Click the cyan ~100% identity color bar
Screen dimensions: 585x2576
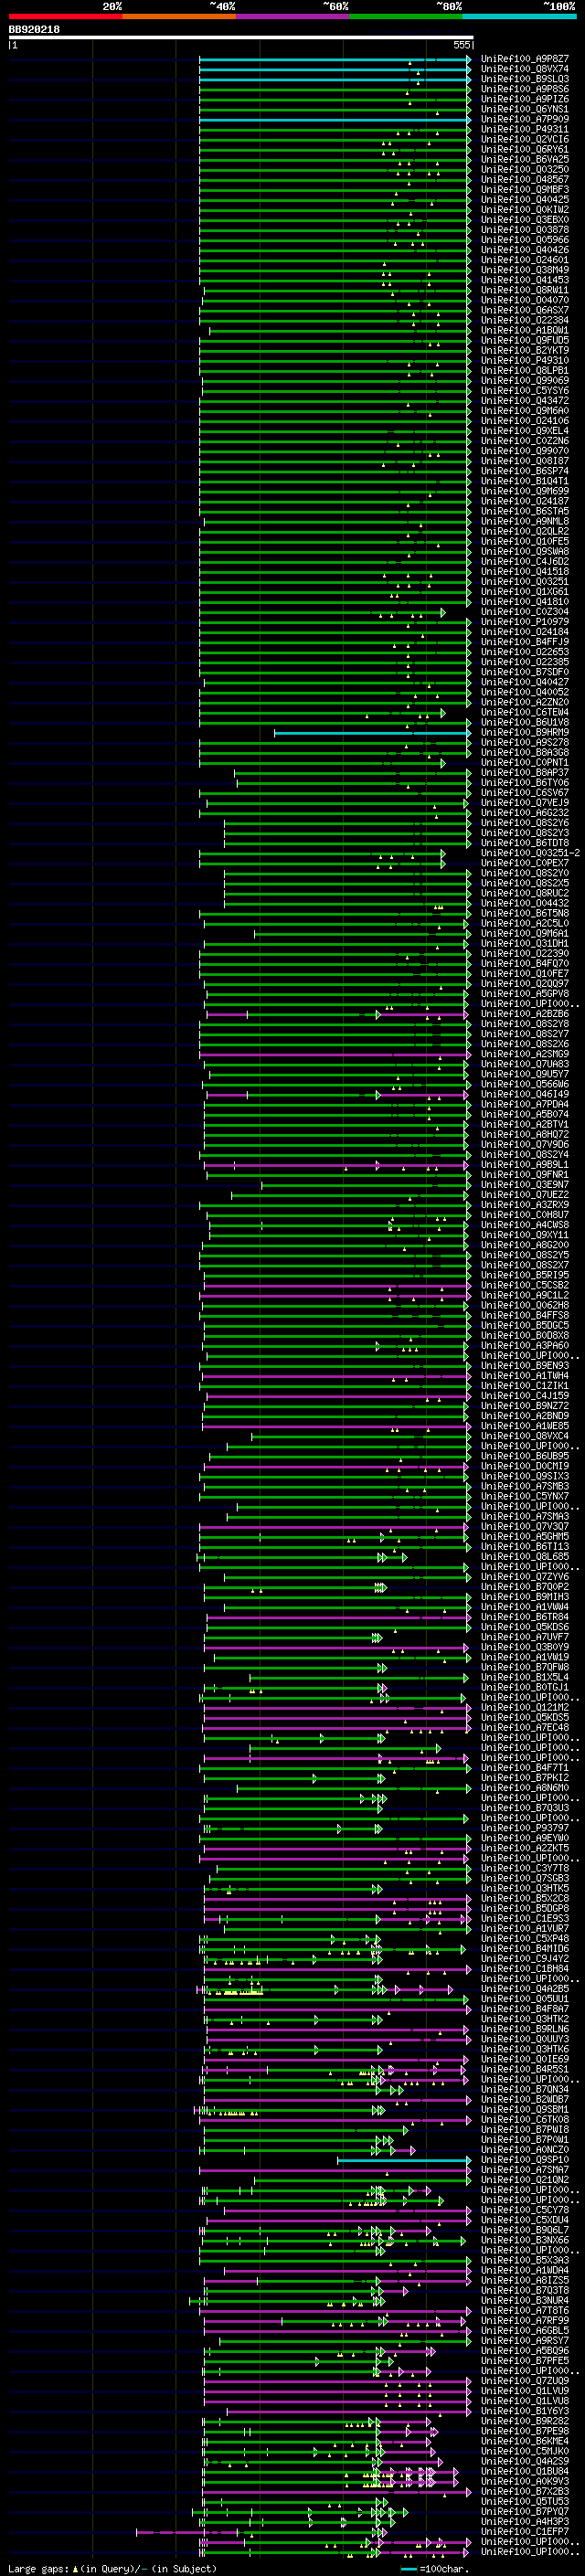click(519, 16)
